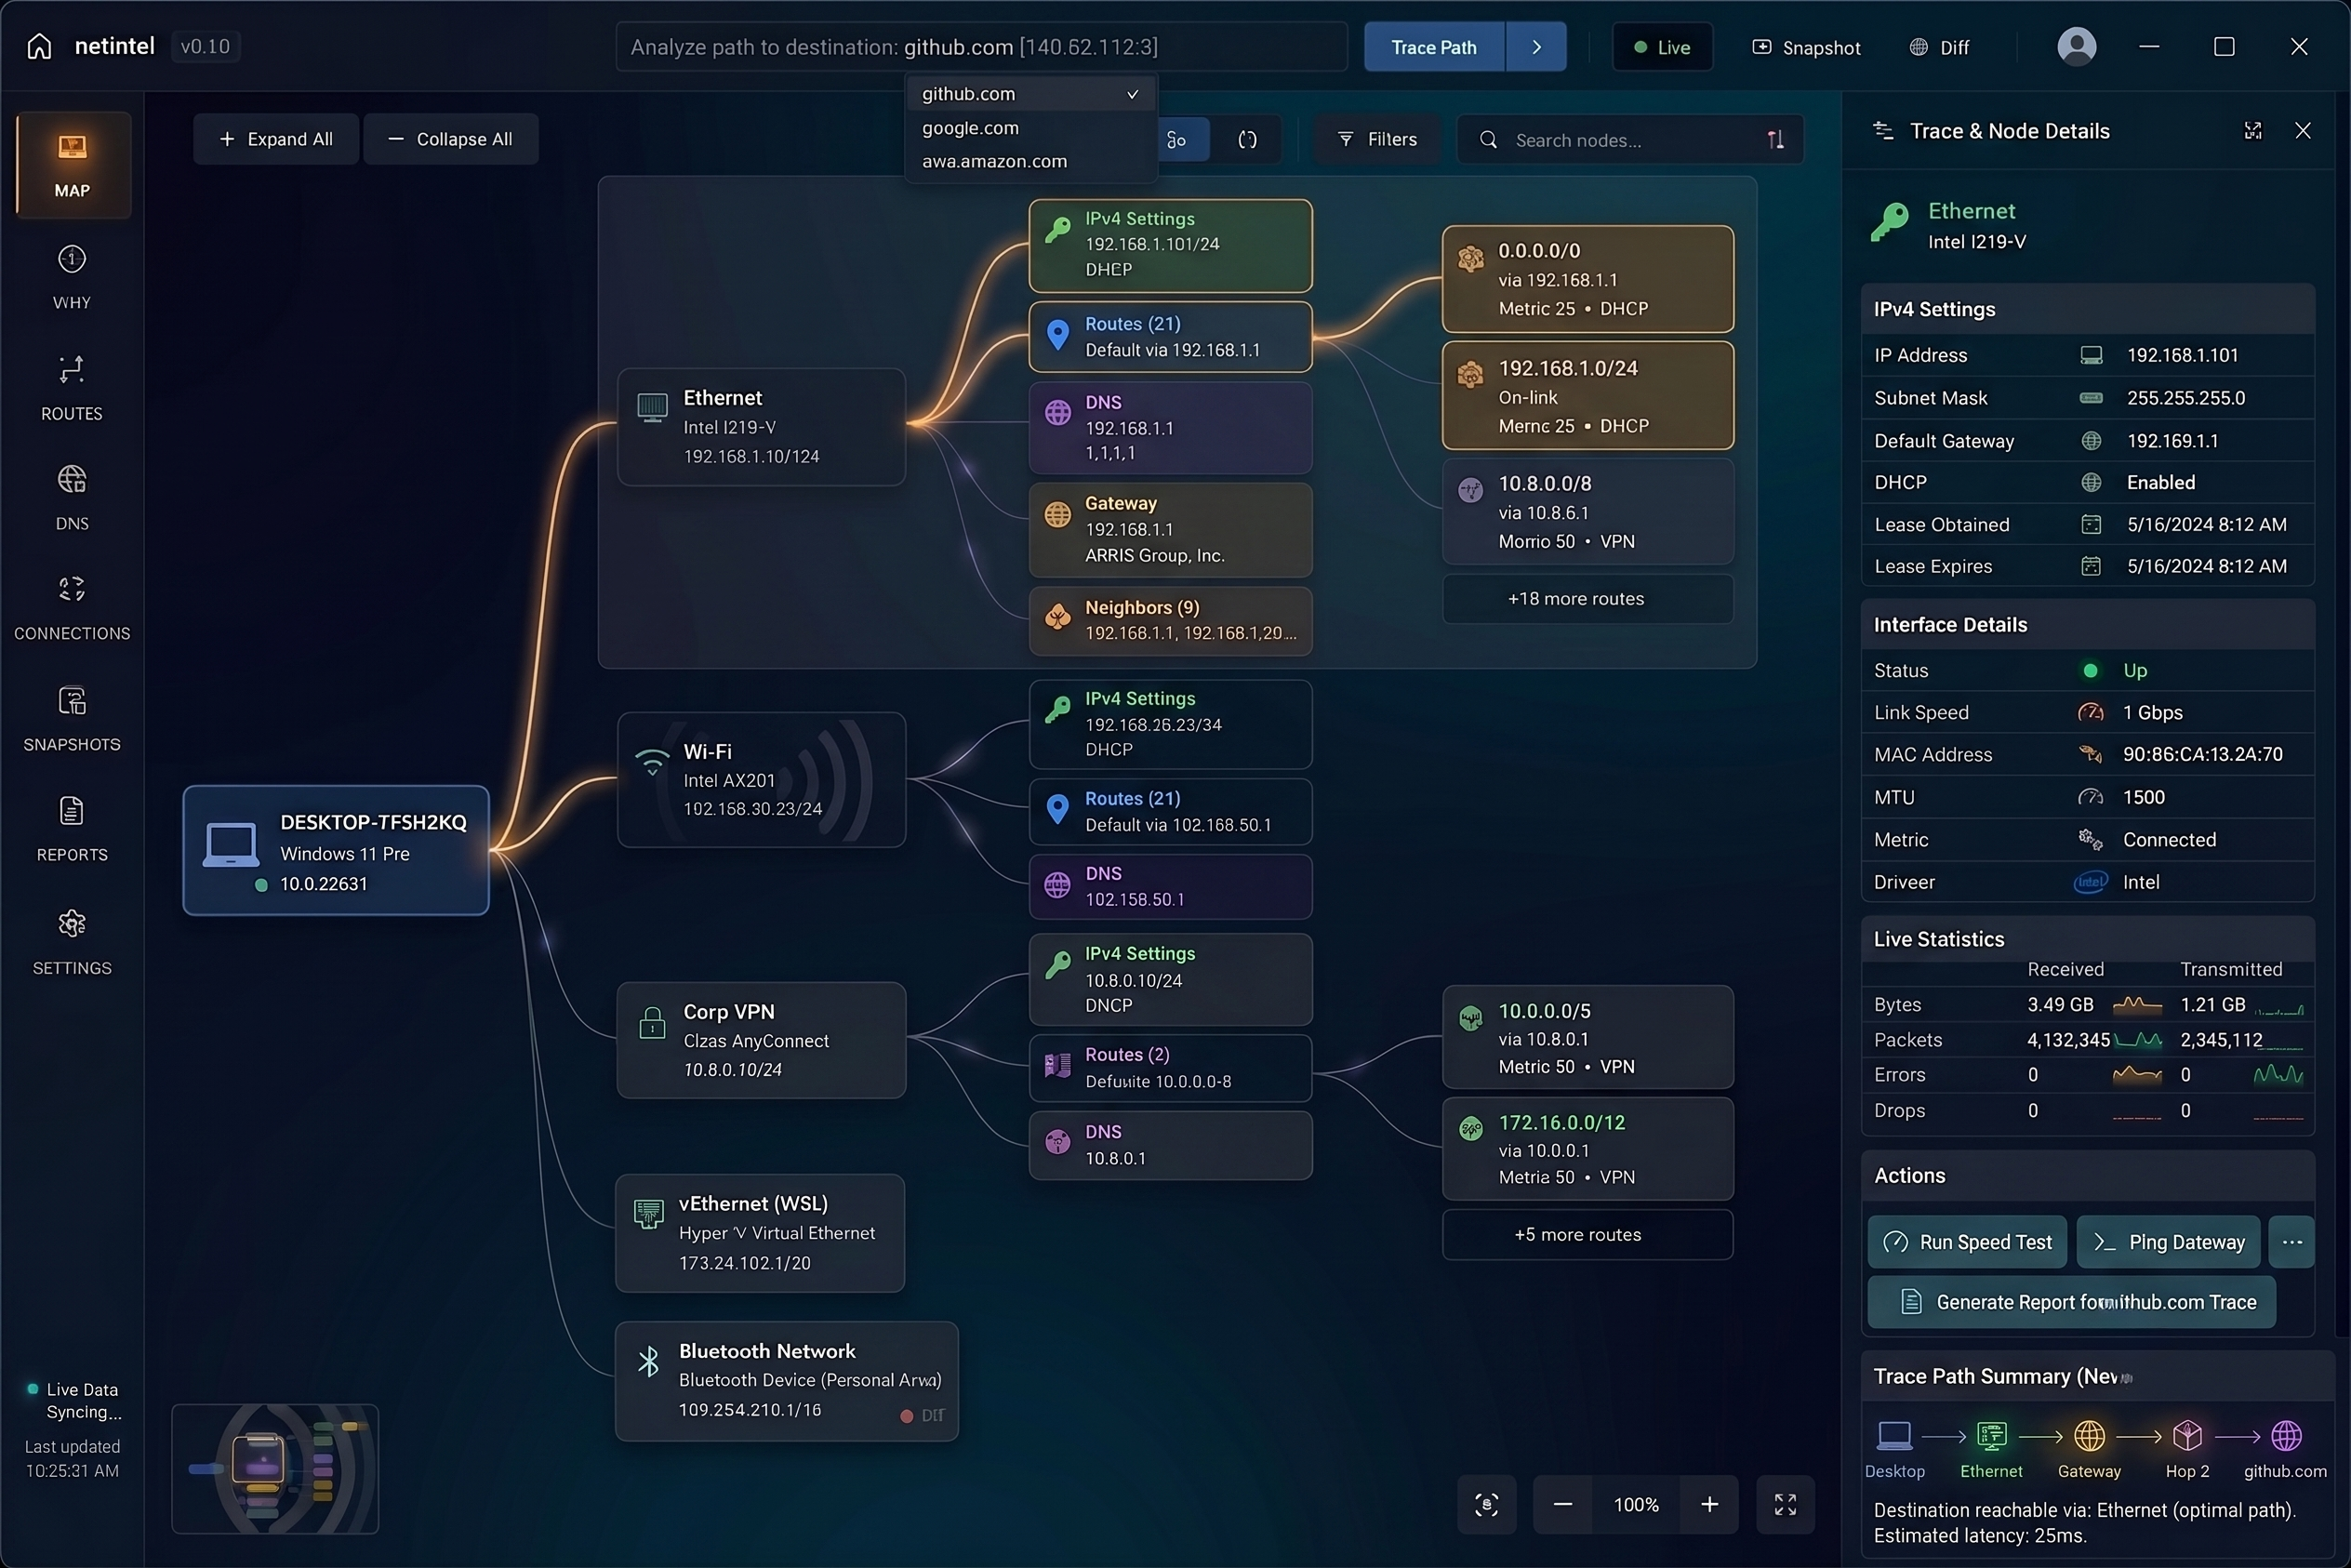Click the destination path input field
The image size is (2351, 1568).
coord(982,47)
